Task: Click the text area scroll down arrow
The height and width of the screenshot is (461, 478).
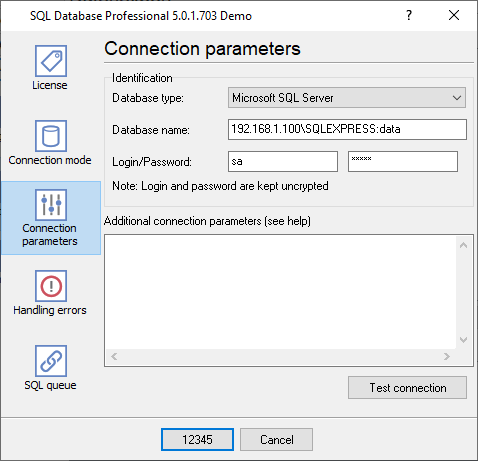Action: (463, 340)
